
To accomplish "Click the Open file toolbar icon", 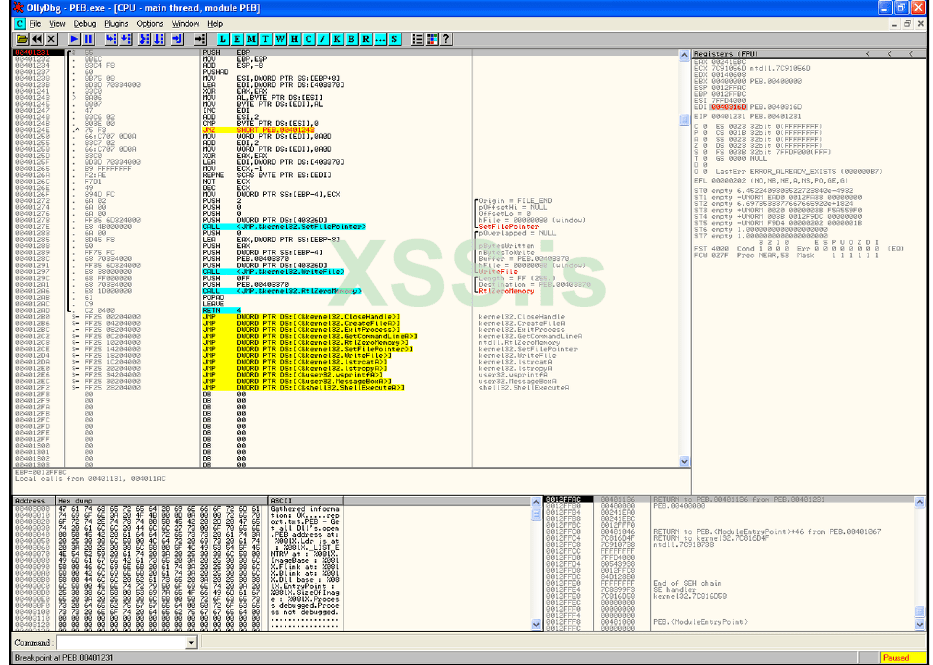I will coord(23,39).
